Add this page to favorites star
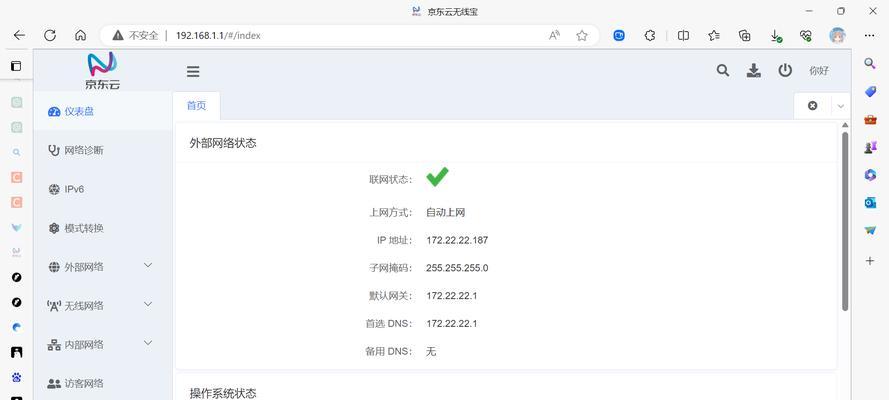This screenshot has height=400, width=889. [x=582, y=35]
